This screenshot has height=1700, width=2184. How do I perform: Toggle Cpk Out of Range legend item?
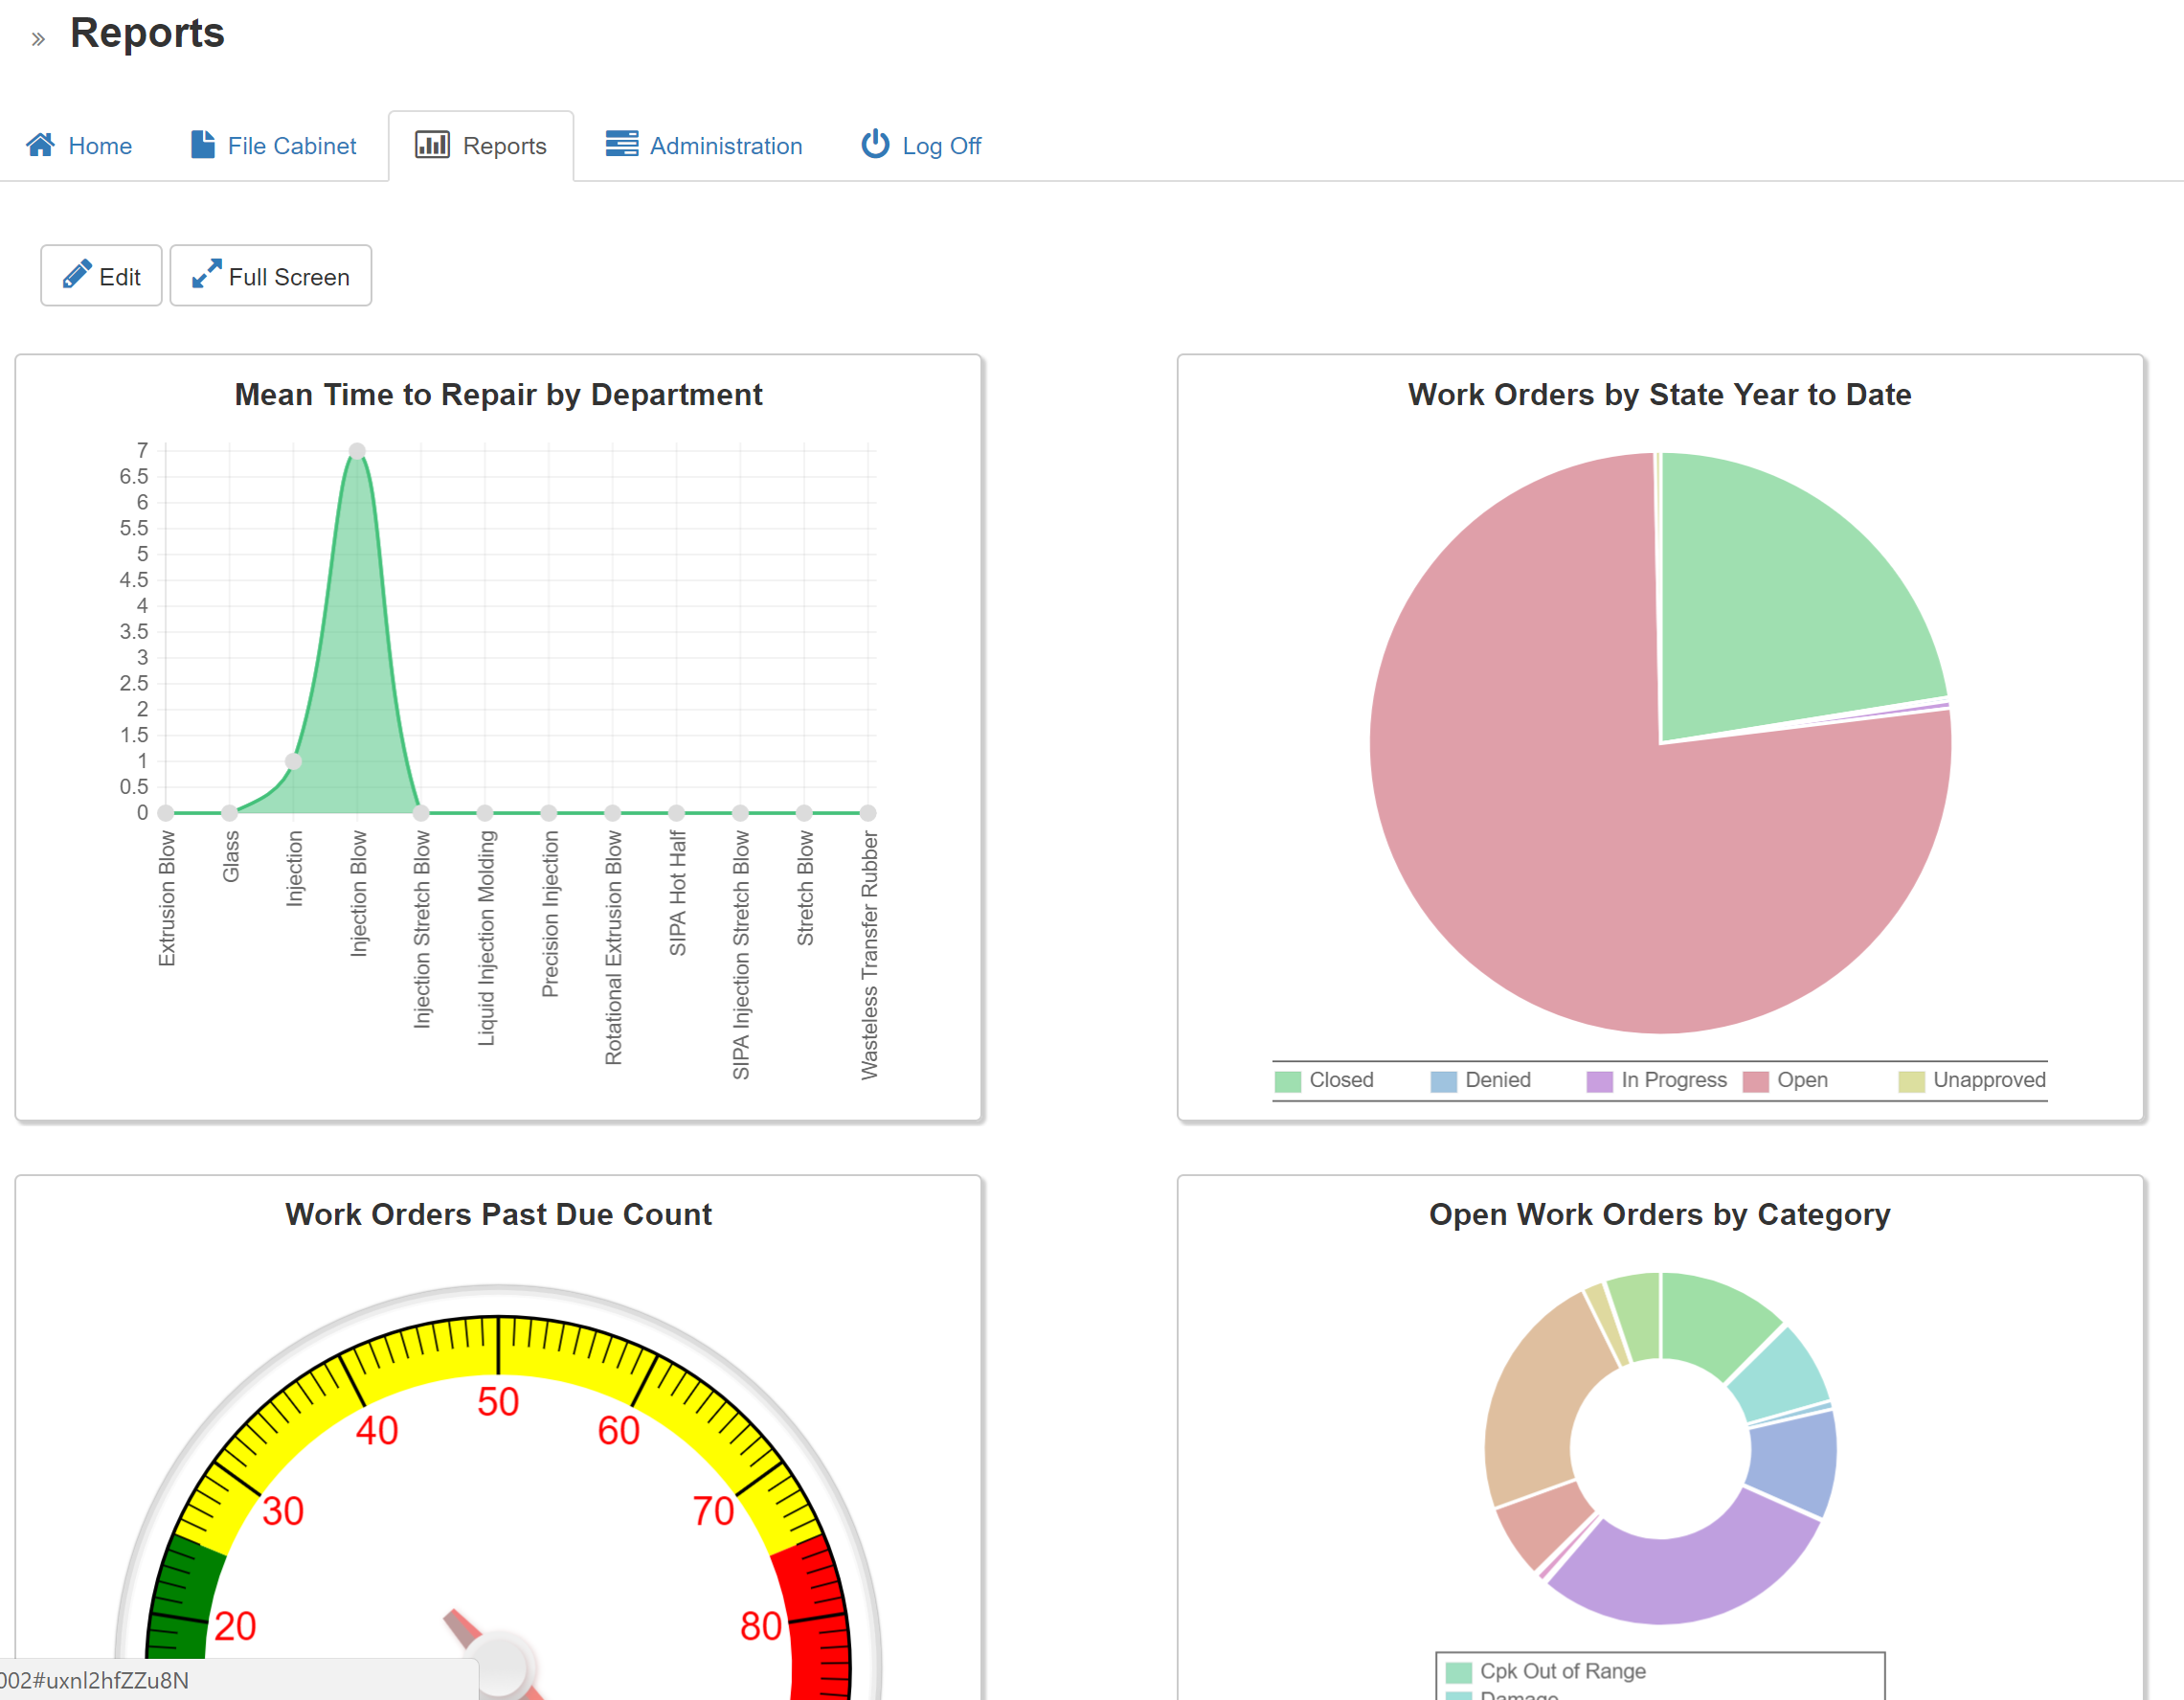1561,1671
